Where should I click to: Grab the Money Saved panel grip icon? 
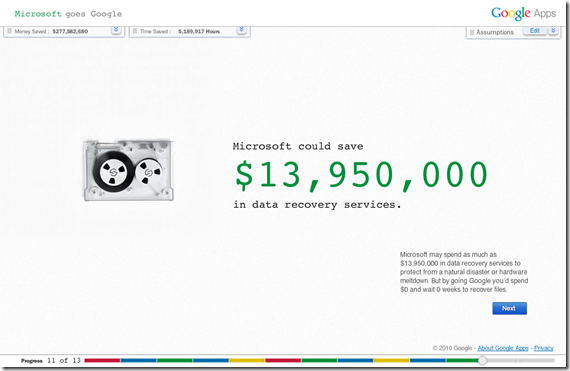tap(9, 31)
